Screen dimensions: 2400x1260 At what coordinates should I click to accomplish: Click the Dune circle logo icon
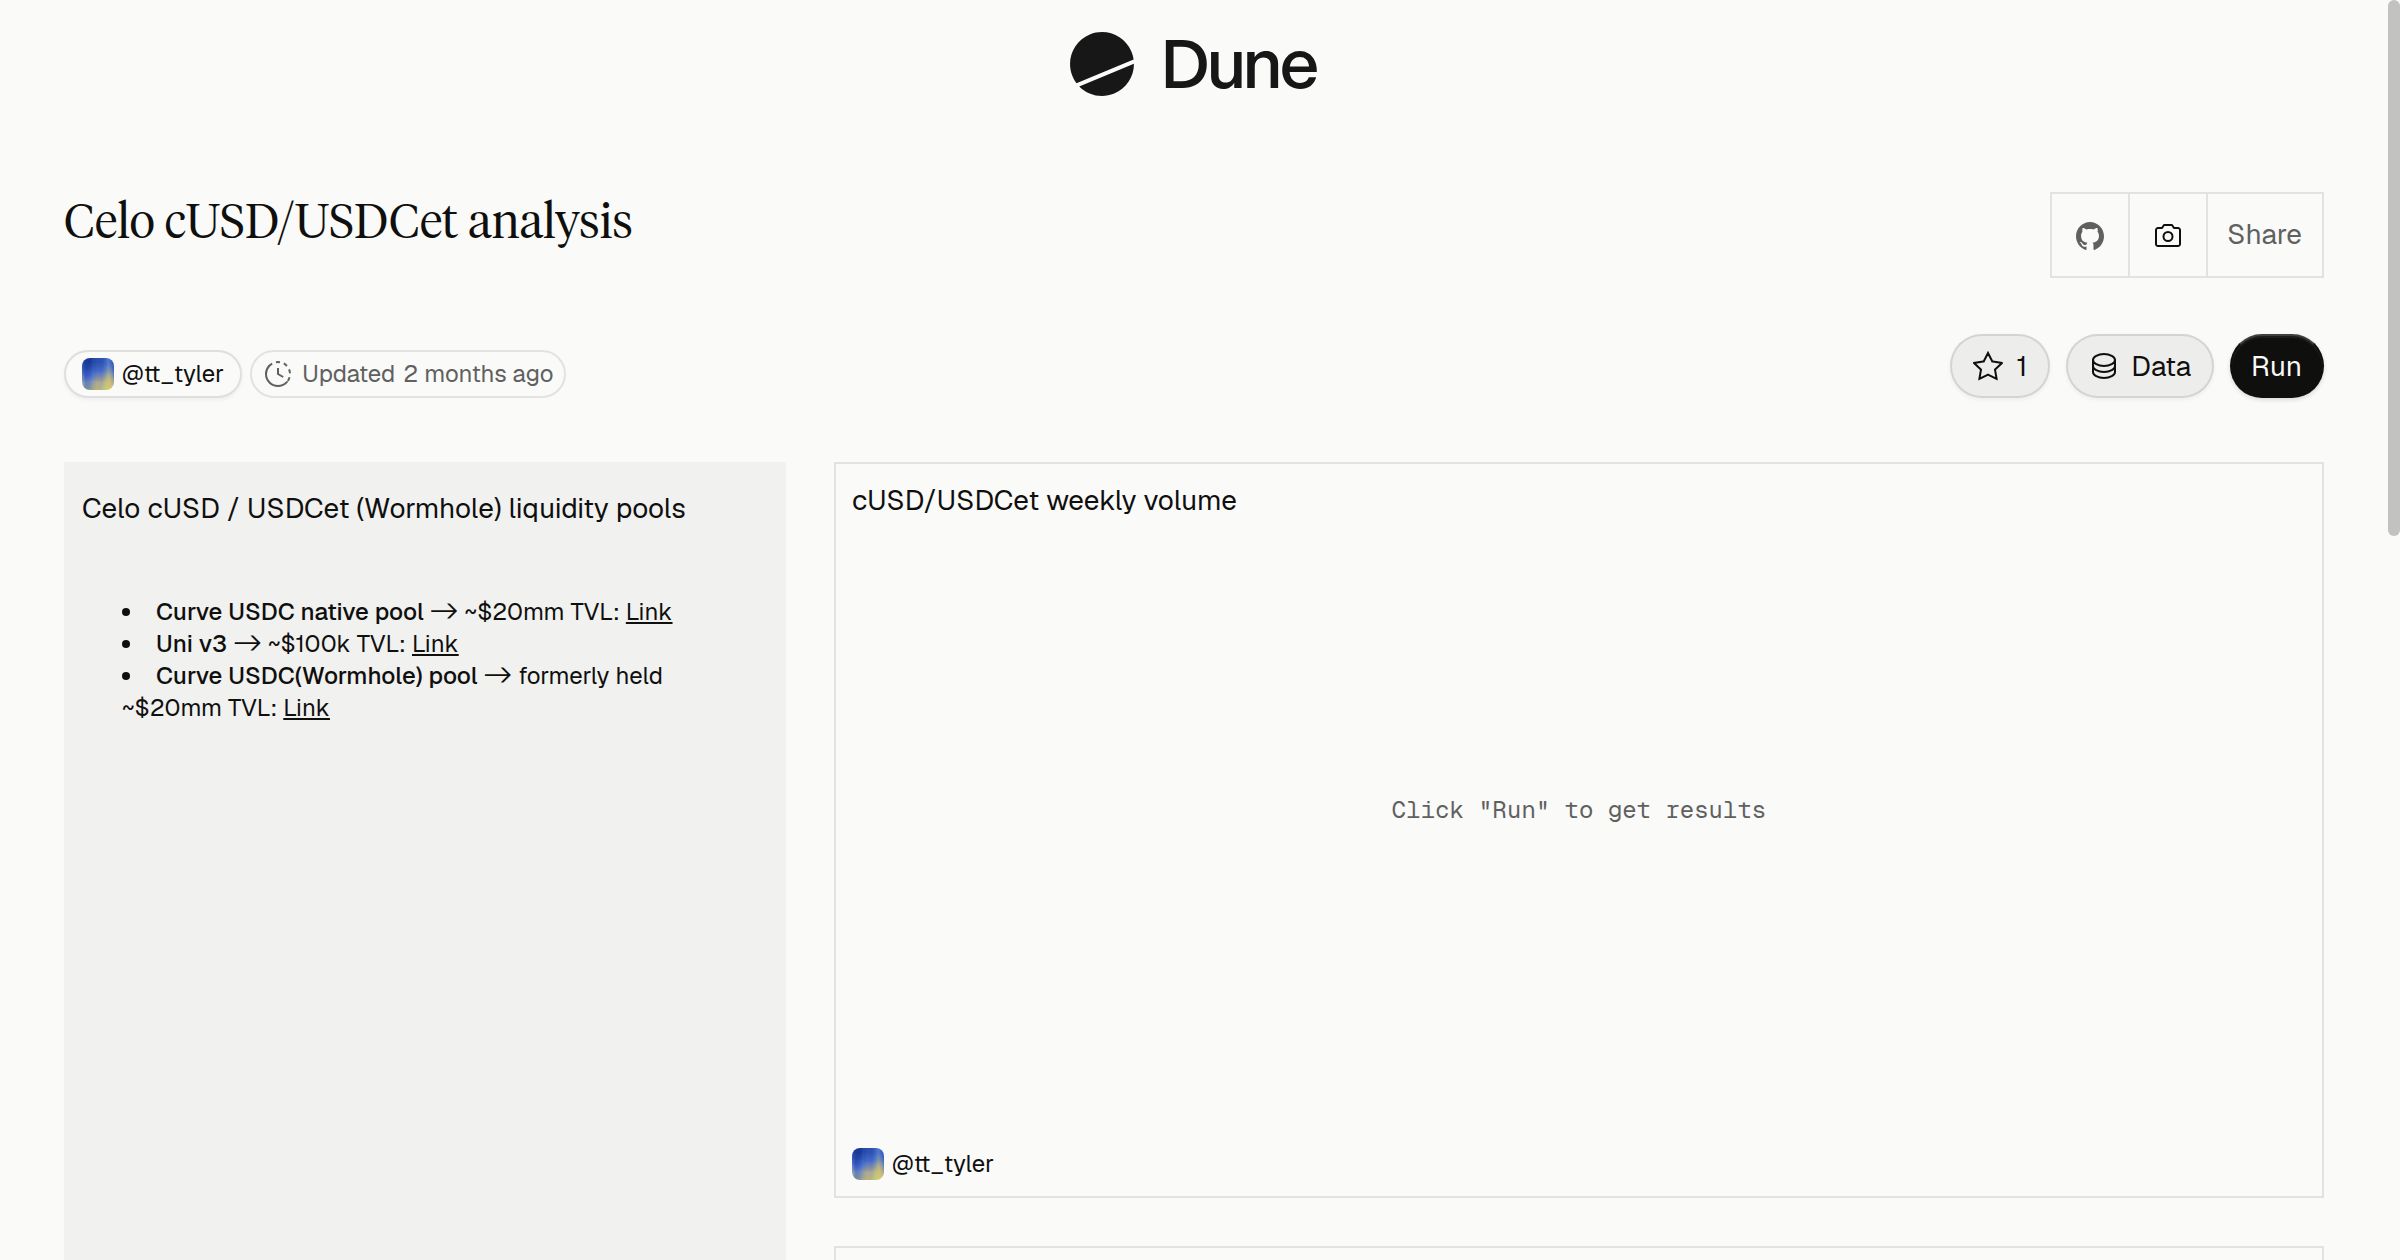point(1101,64)
